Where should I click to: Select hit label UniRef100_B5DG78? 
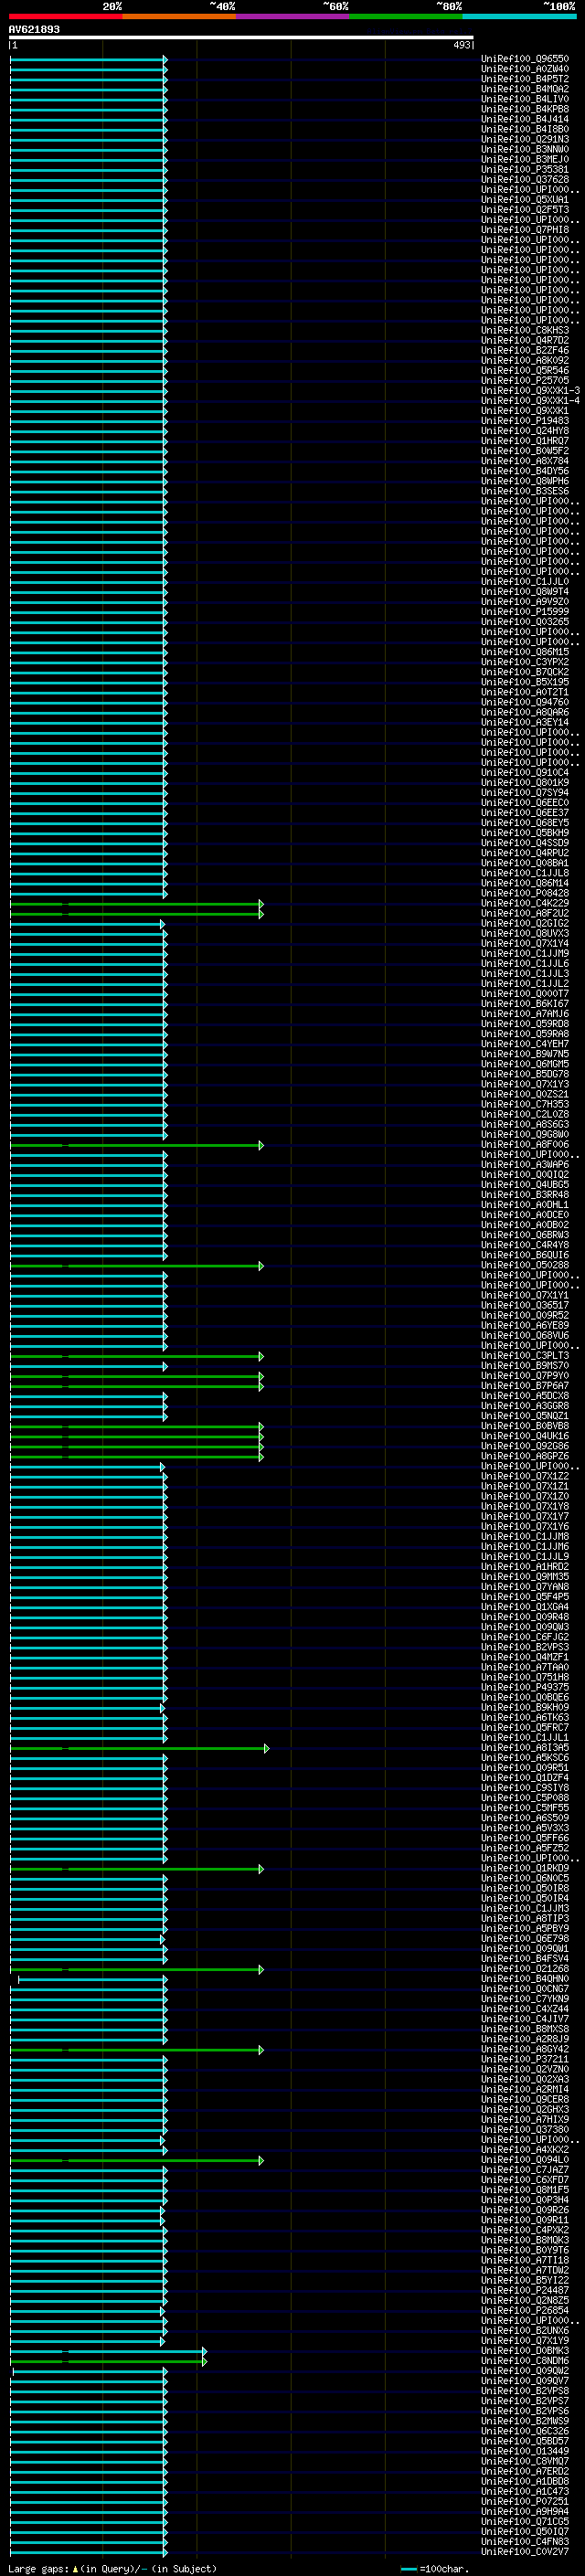(x=525, y=1074)
